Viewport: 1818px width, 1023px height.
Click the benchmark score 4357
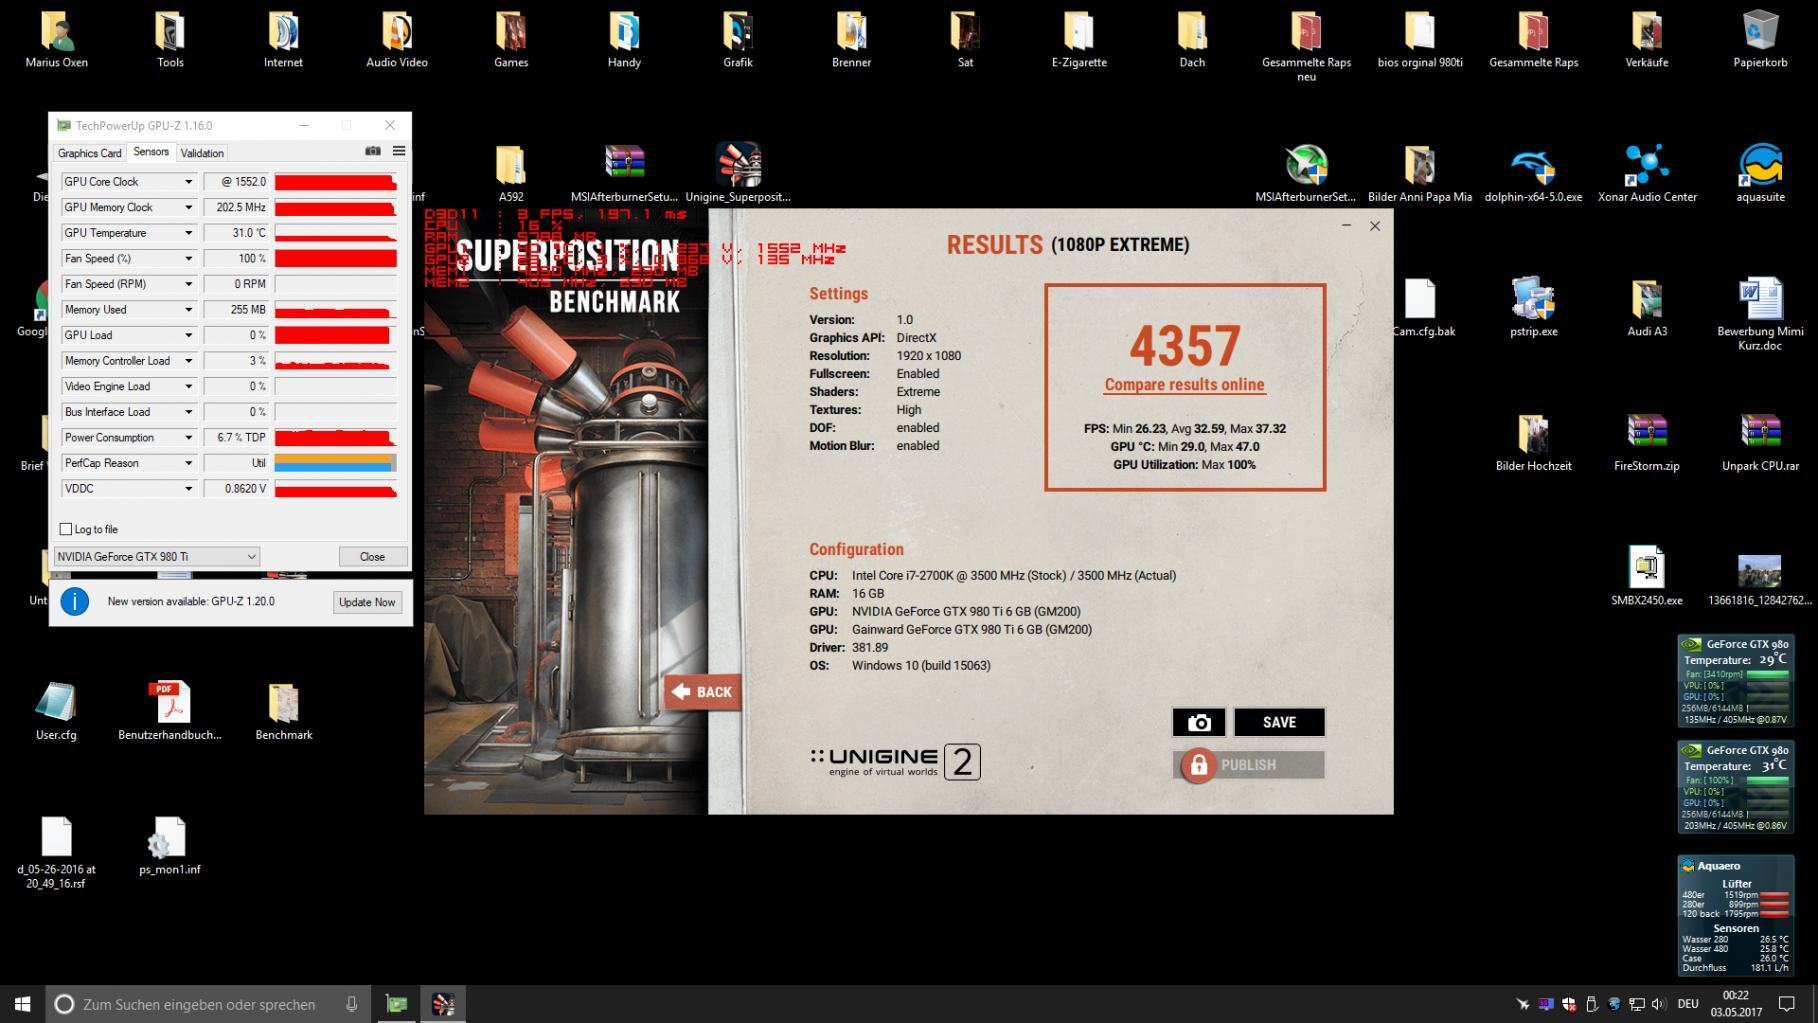[x=1185, y=345]
